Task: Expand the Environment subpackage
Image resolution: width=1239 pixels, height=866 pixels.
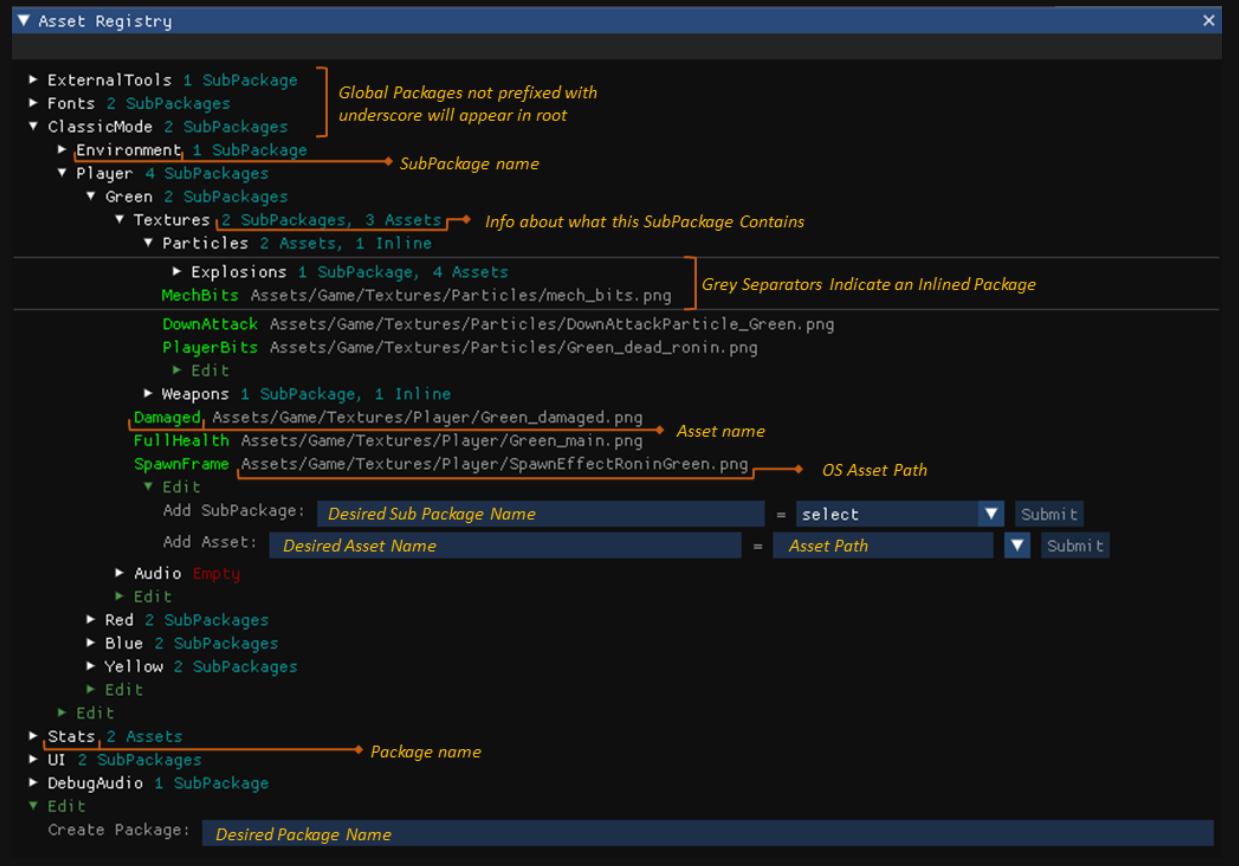Action: click(62, 149)
